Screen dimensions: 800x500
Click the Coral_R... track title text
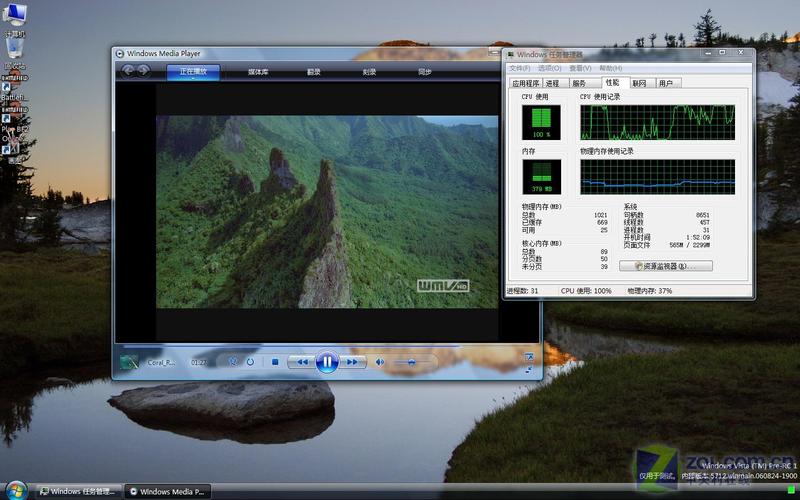(x=161, y=363)
